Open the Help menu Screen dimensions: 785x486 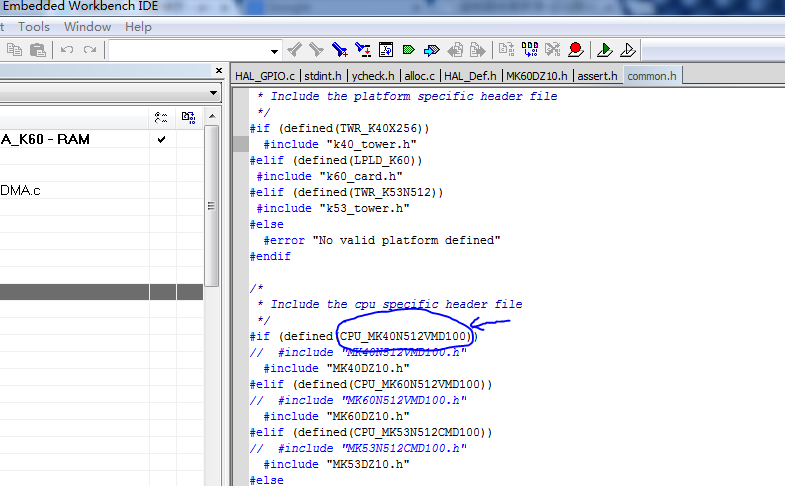(138, 27)
